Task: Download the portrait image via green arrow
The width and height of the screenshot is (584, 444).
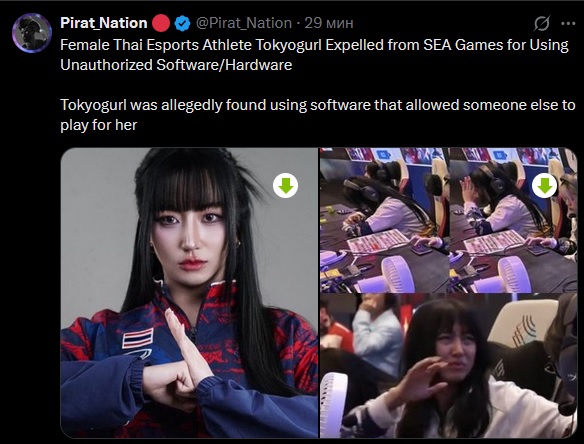Action: pos(285,185)
